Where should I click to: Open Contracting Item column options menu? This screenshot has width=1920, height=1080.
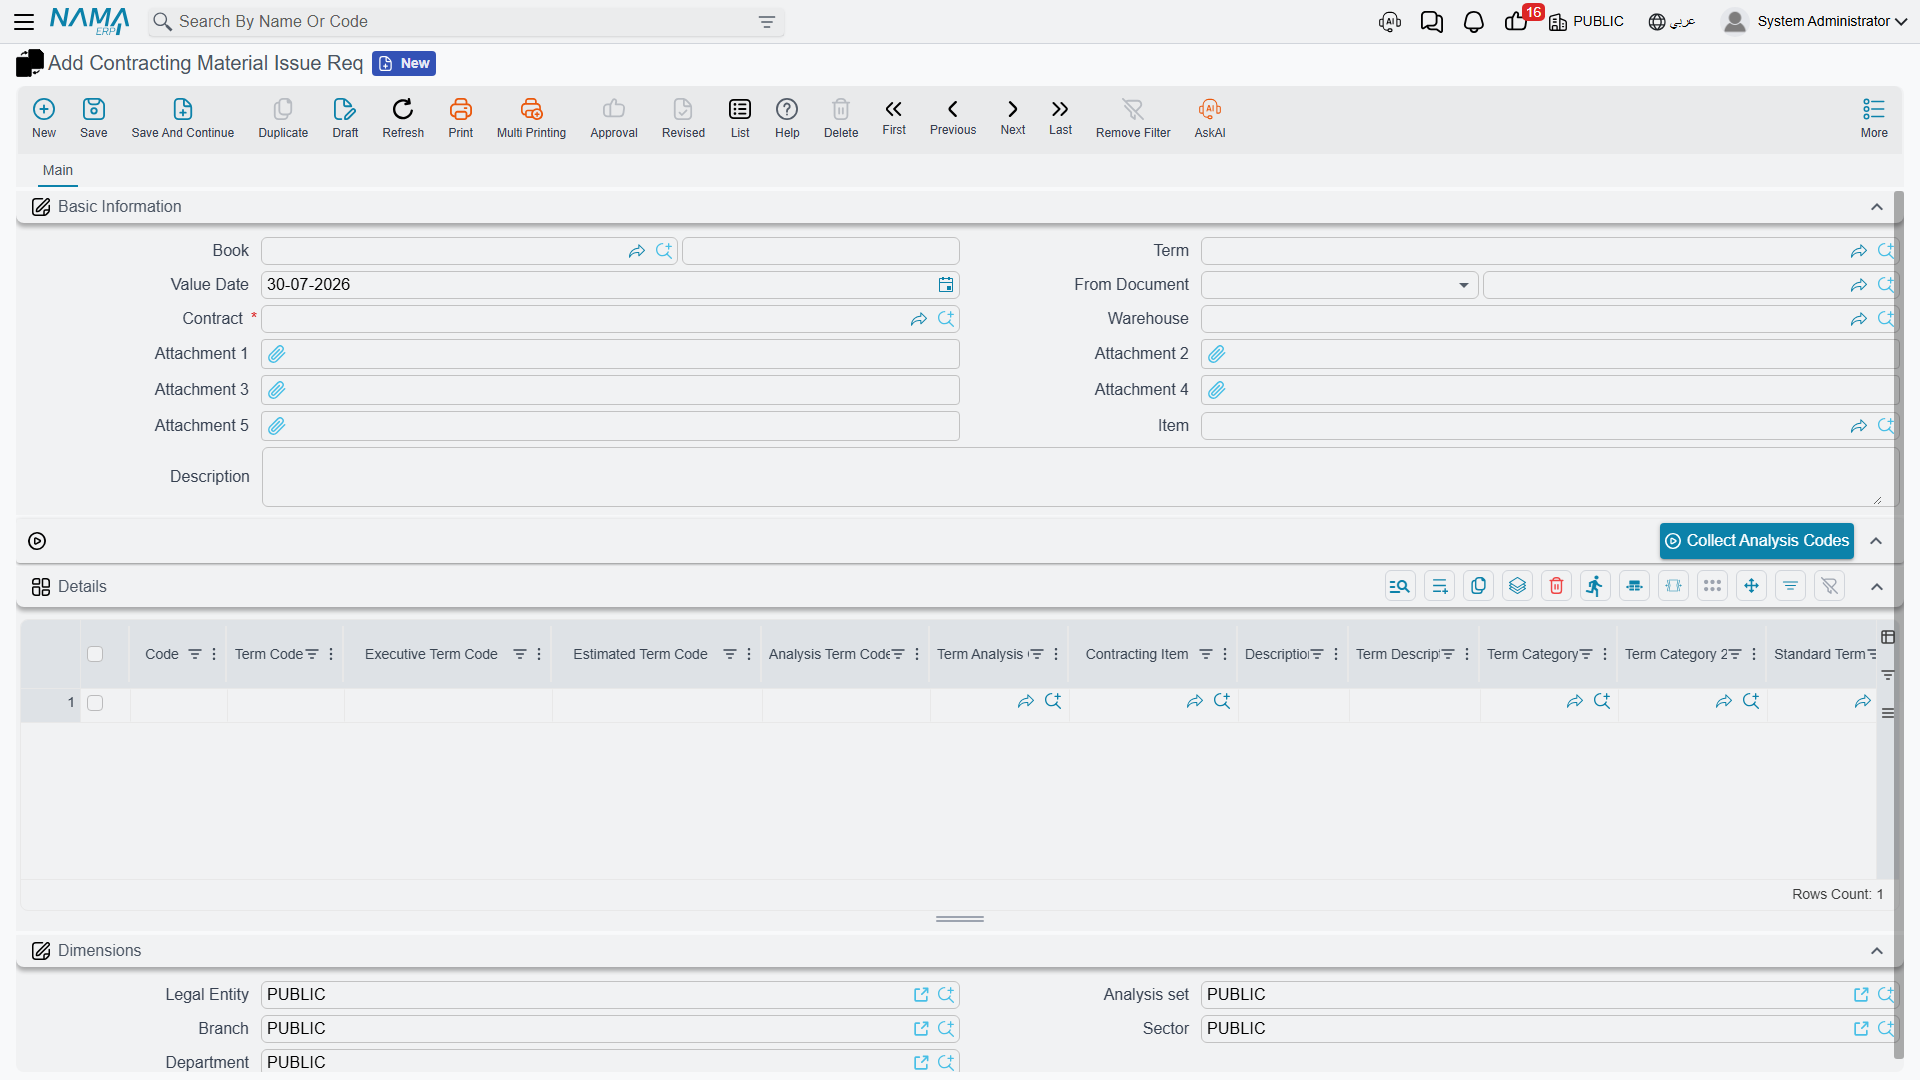(x=1225, y=654)
